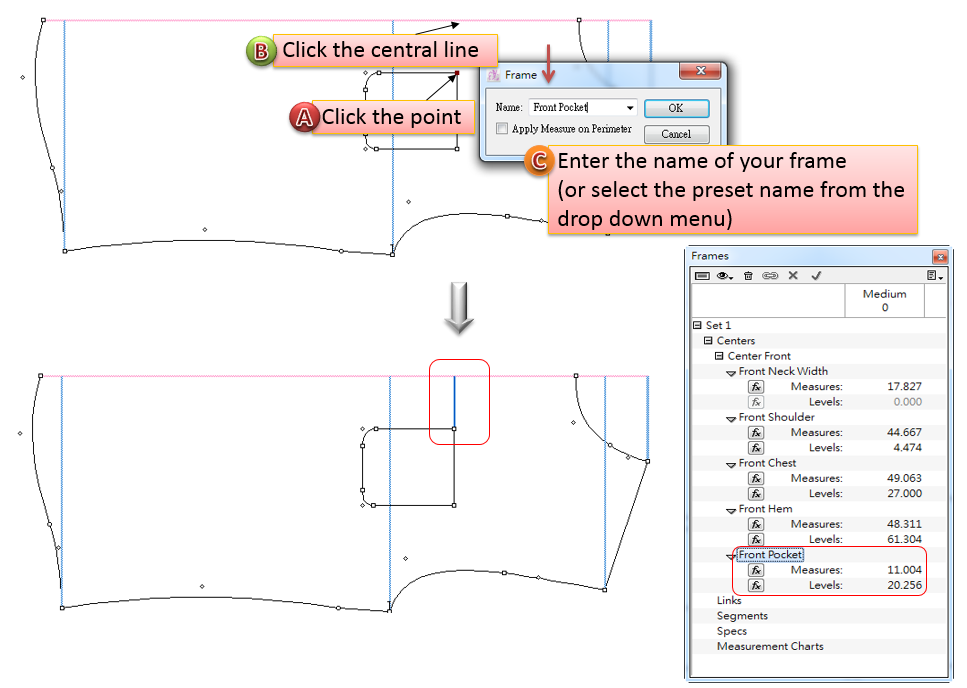Select the Measurement Charts tree item
967x688 pixels.
point(770,647)
